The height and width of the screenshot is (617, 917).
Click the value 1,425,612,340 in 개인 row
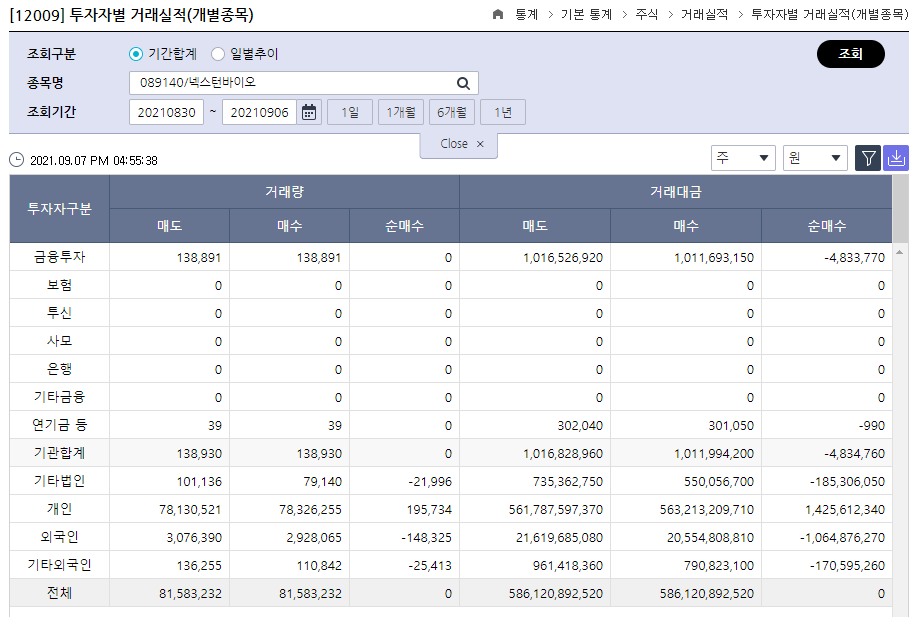(x=845, y=510)
